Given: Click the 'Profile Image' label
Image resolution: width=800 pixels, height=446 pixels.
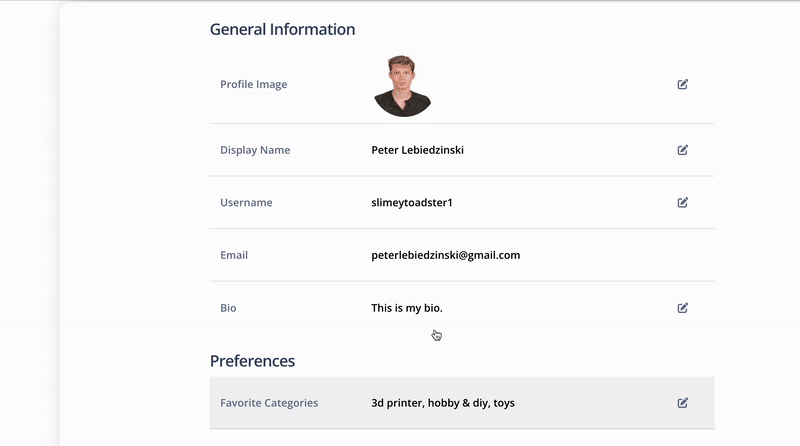Looking at the screenshot, I should (x=254, y=84).
